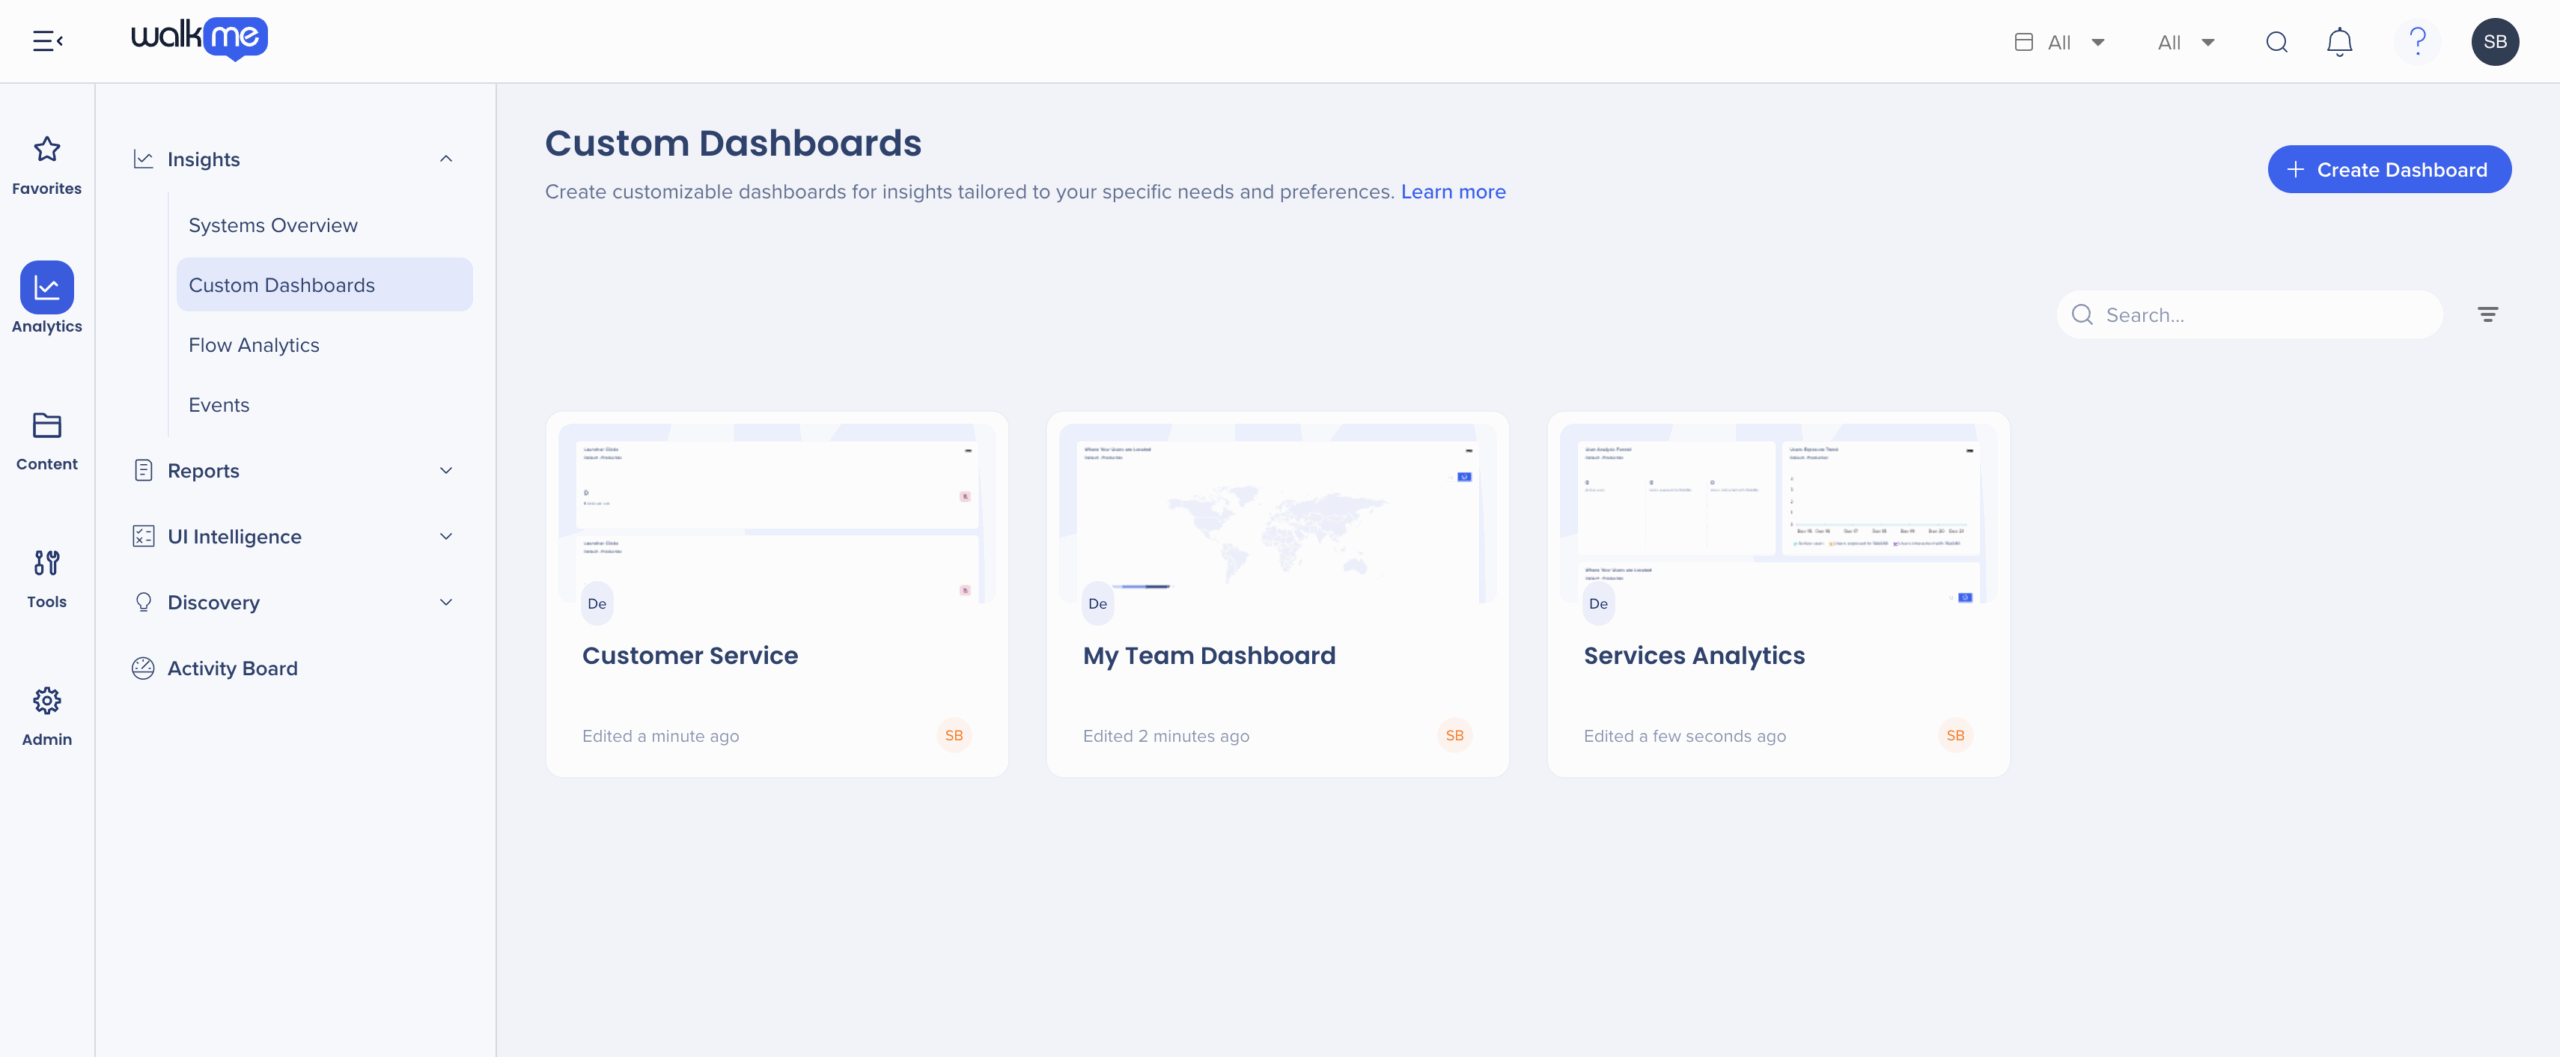Screen dimensions: 2560x1057
Task: Click the Create Dashboard button
Action: [x=2389, y=170]
